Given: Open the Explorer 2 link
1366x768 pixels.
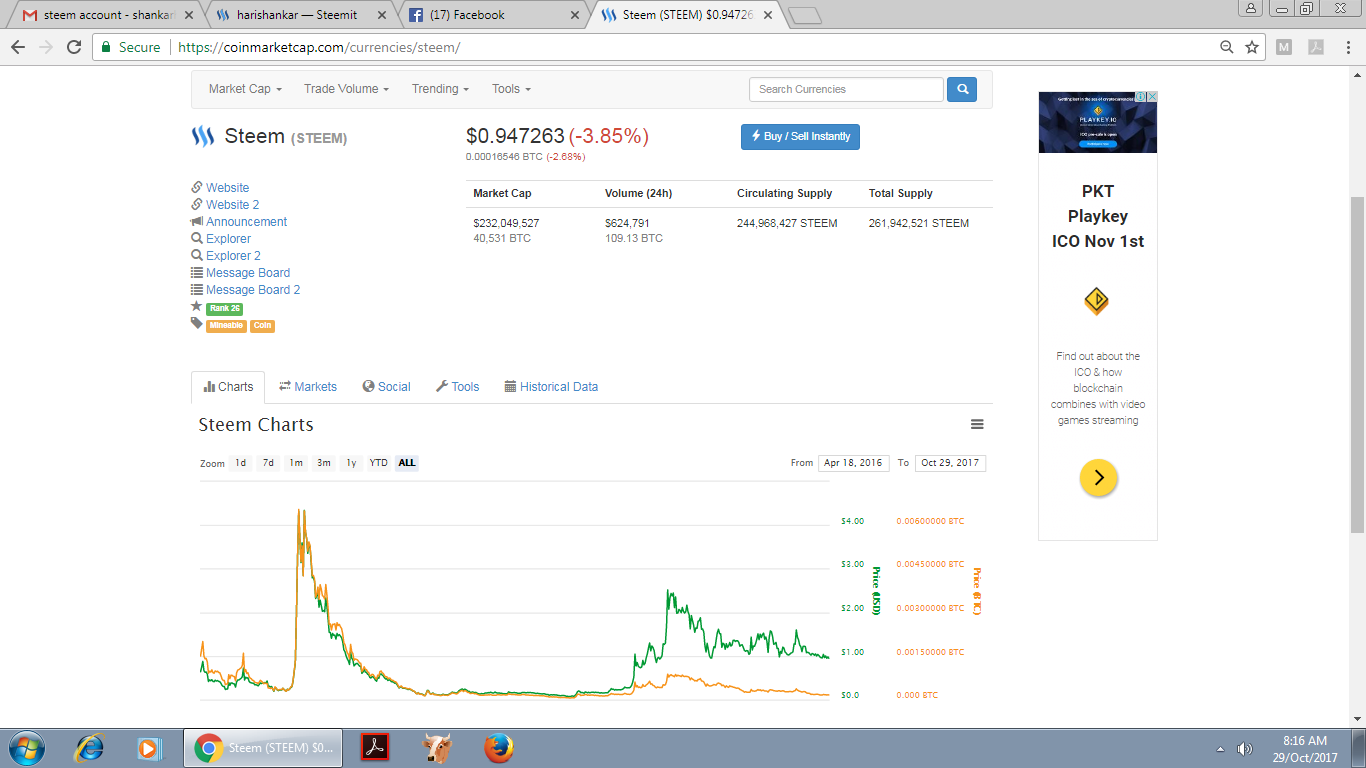Looking at the screenshot, I should 234,256.
